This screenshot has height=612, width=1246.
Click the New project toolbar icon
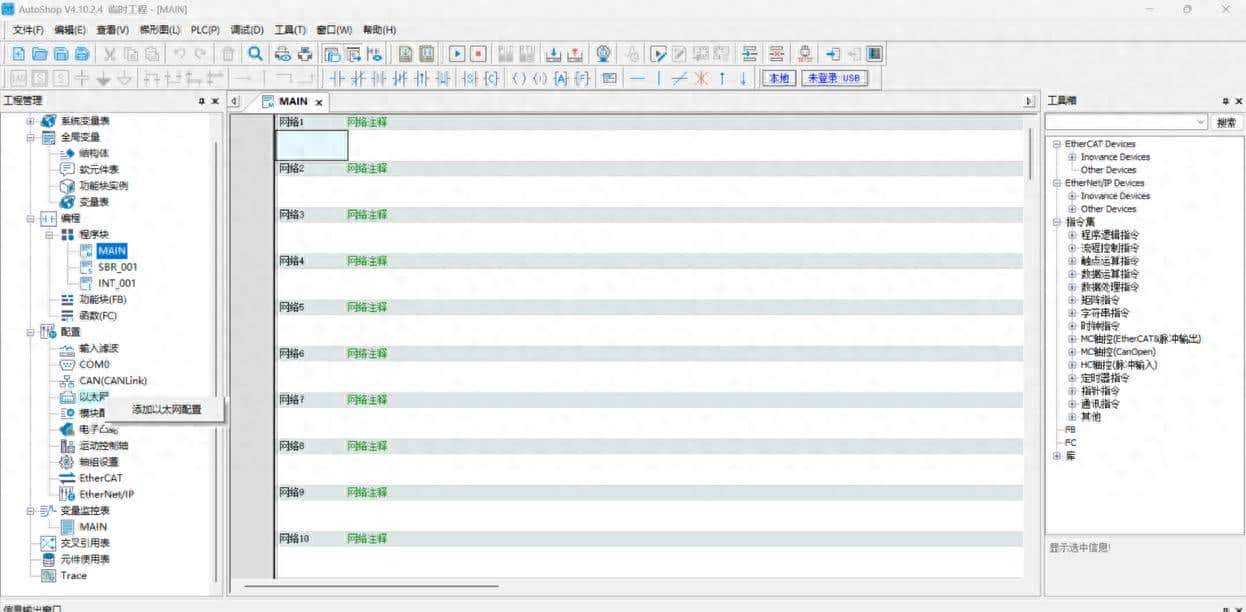point(18,54)
